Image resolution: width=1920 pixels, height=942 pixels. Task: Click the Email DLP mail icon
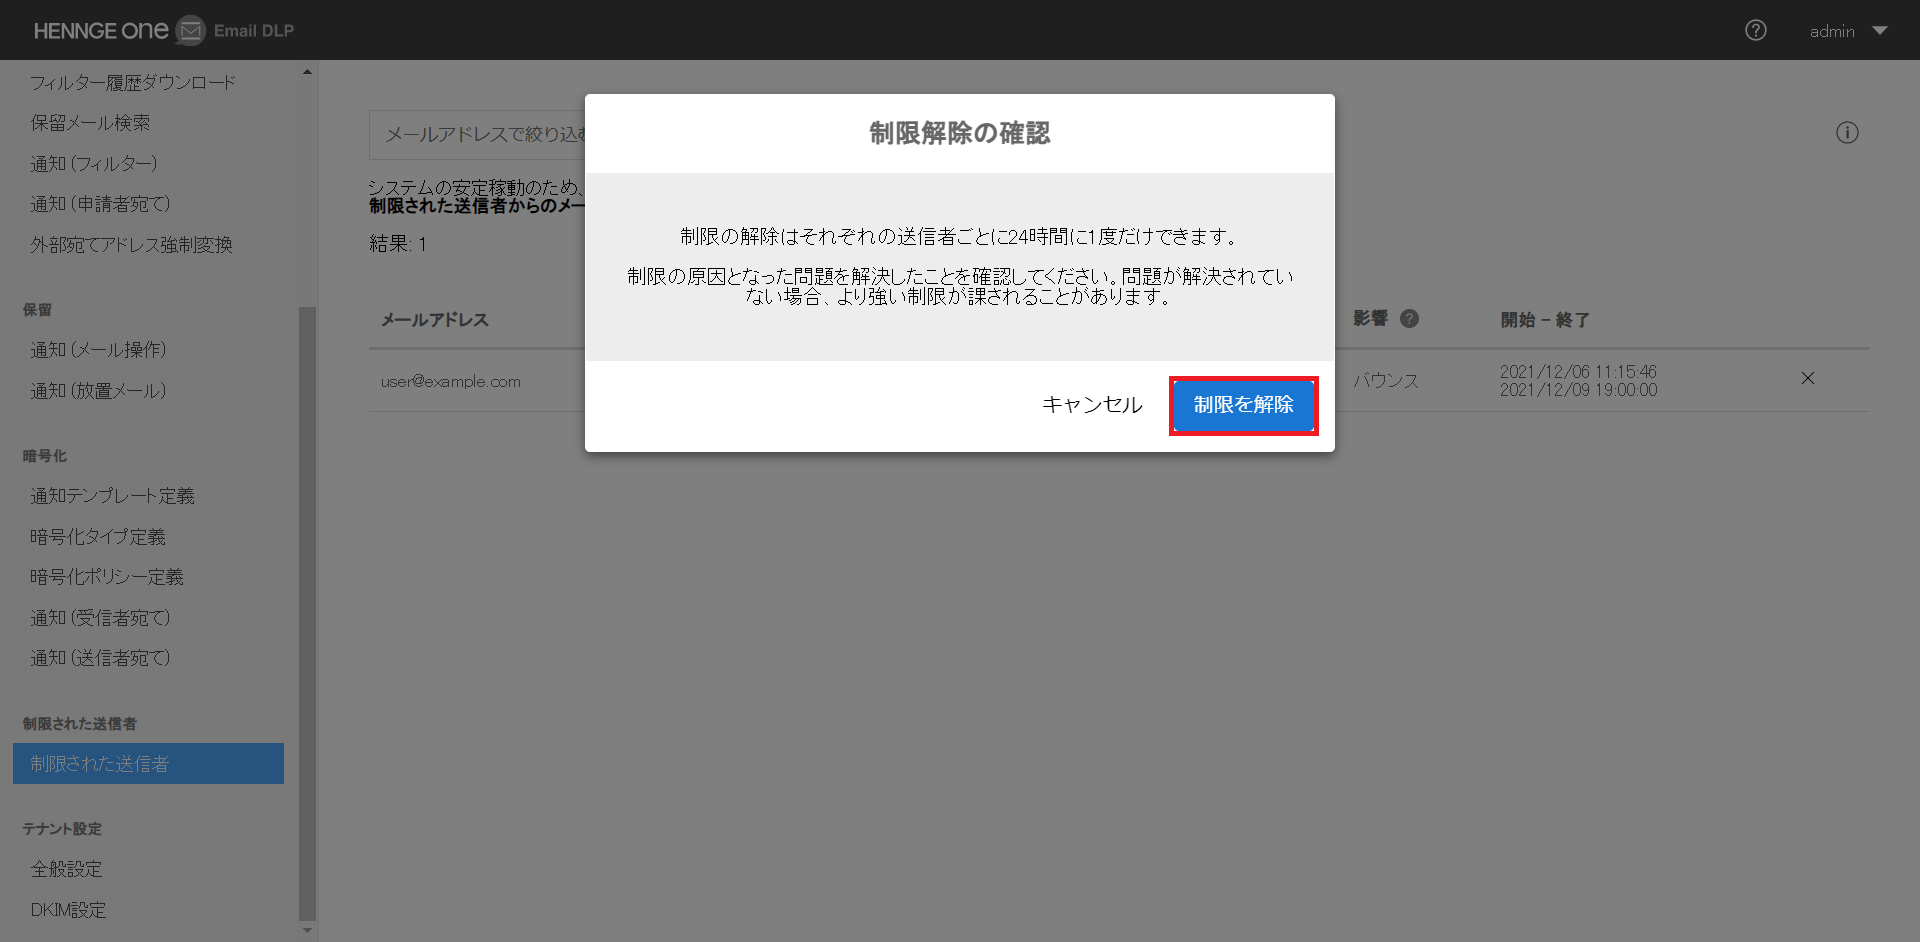click(190, 30)
